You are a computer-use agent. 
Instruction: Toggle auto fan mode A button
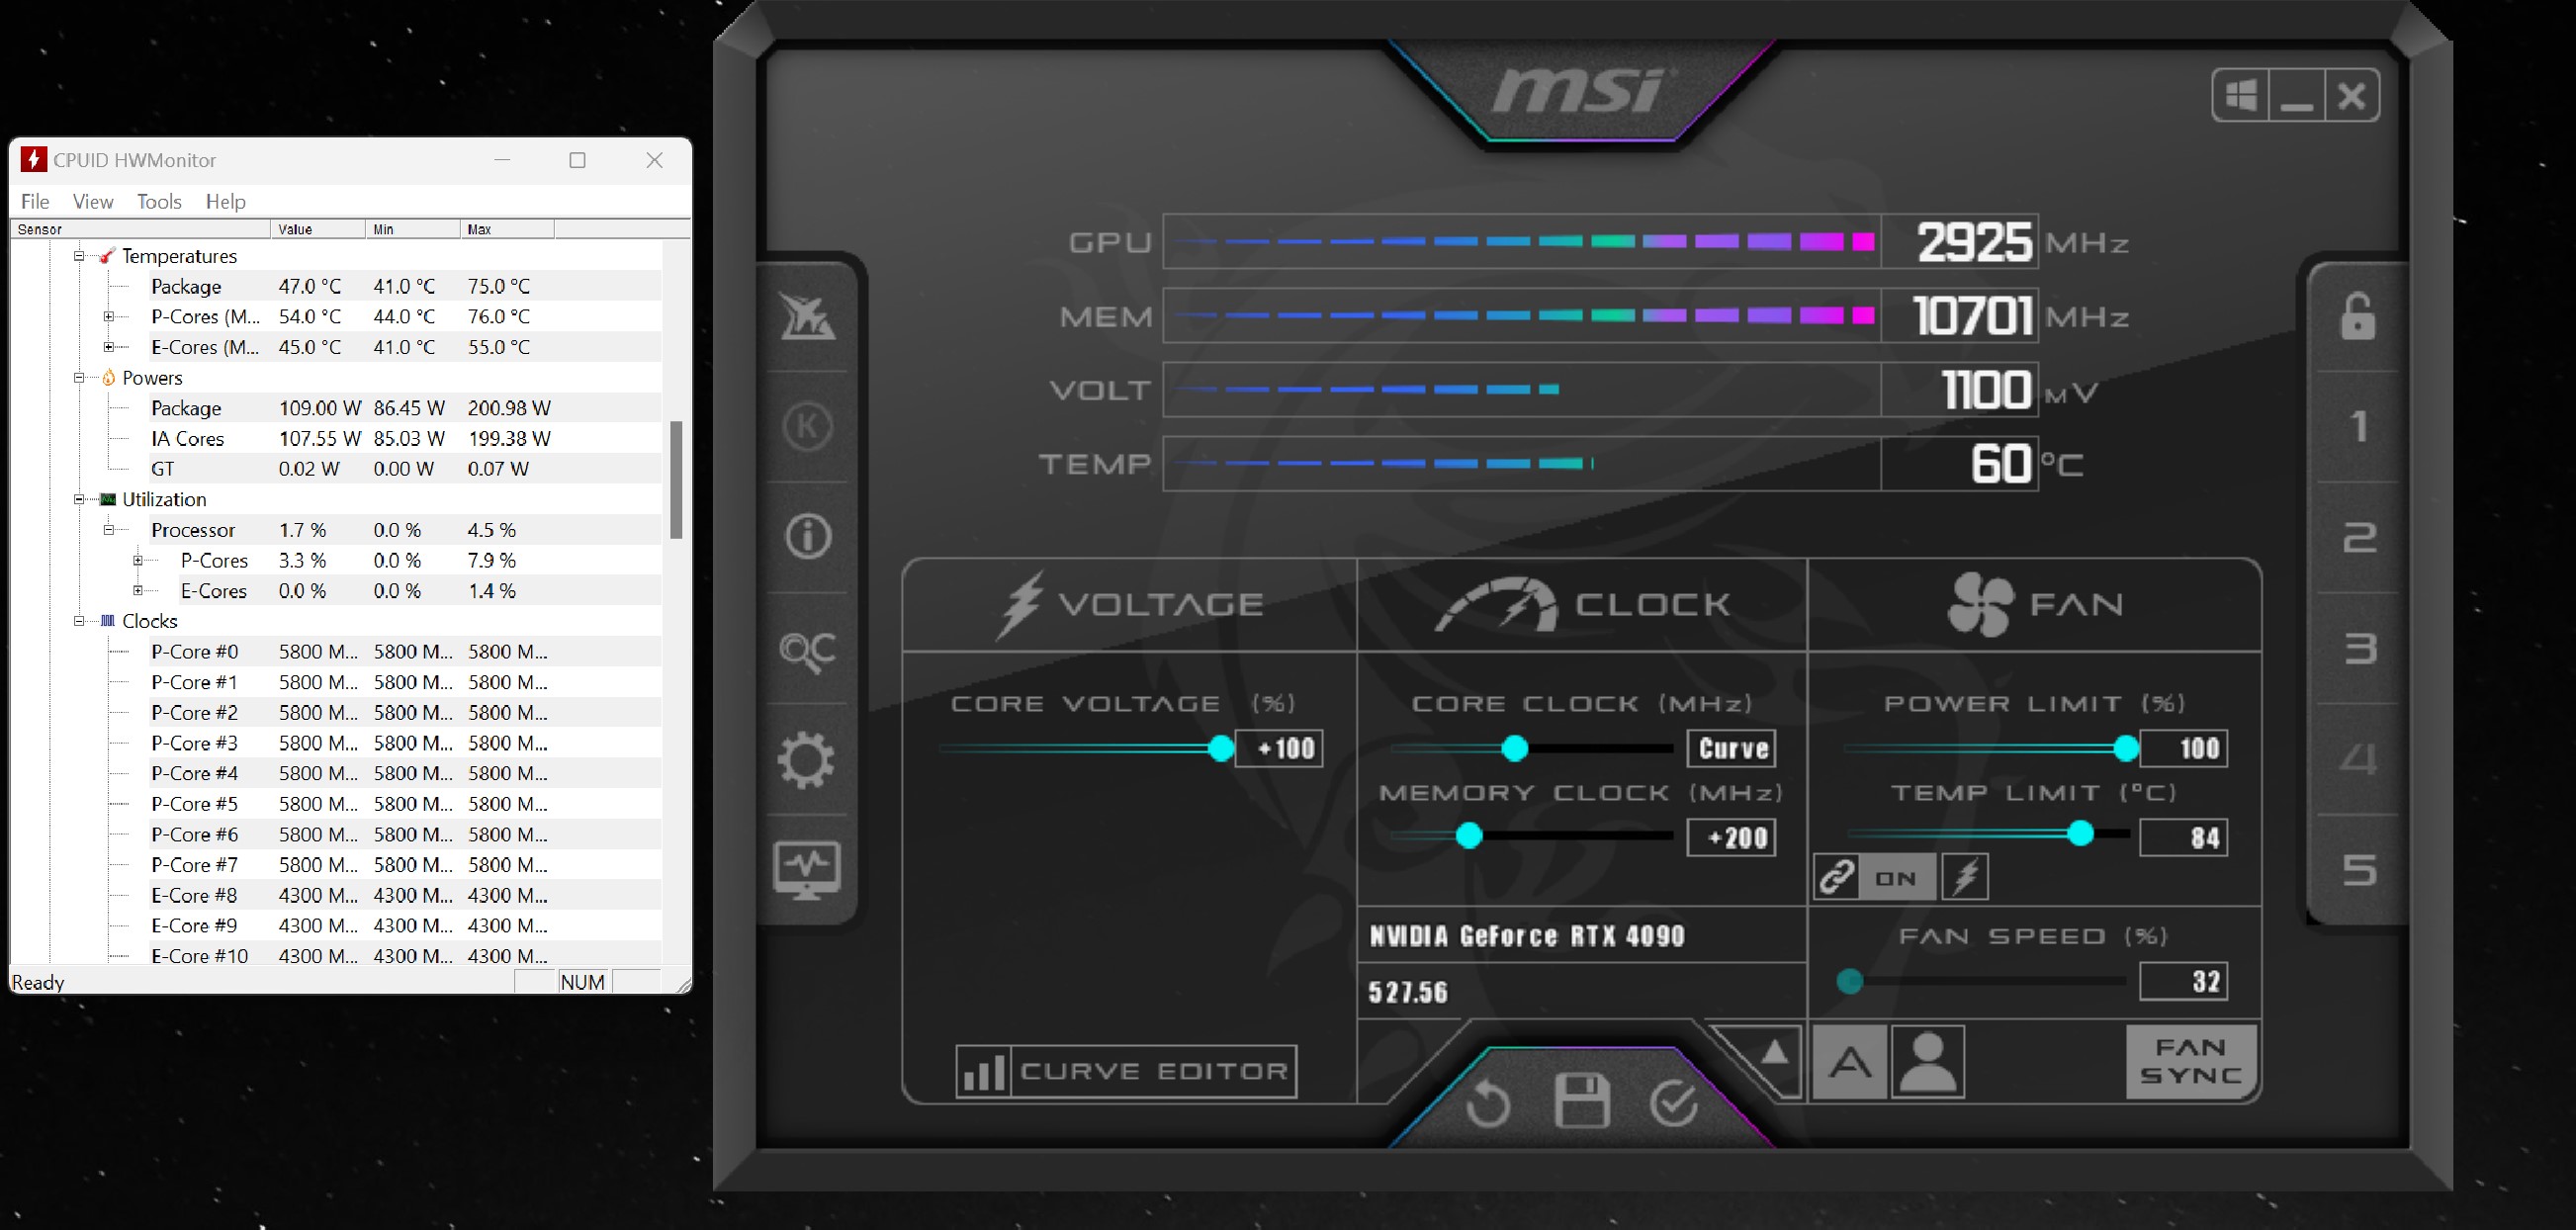point(1850,1062)
